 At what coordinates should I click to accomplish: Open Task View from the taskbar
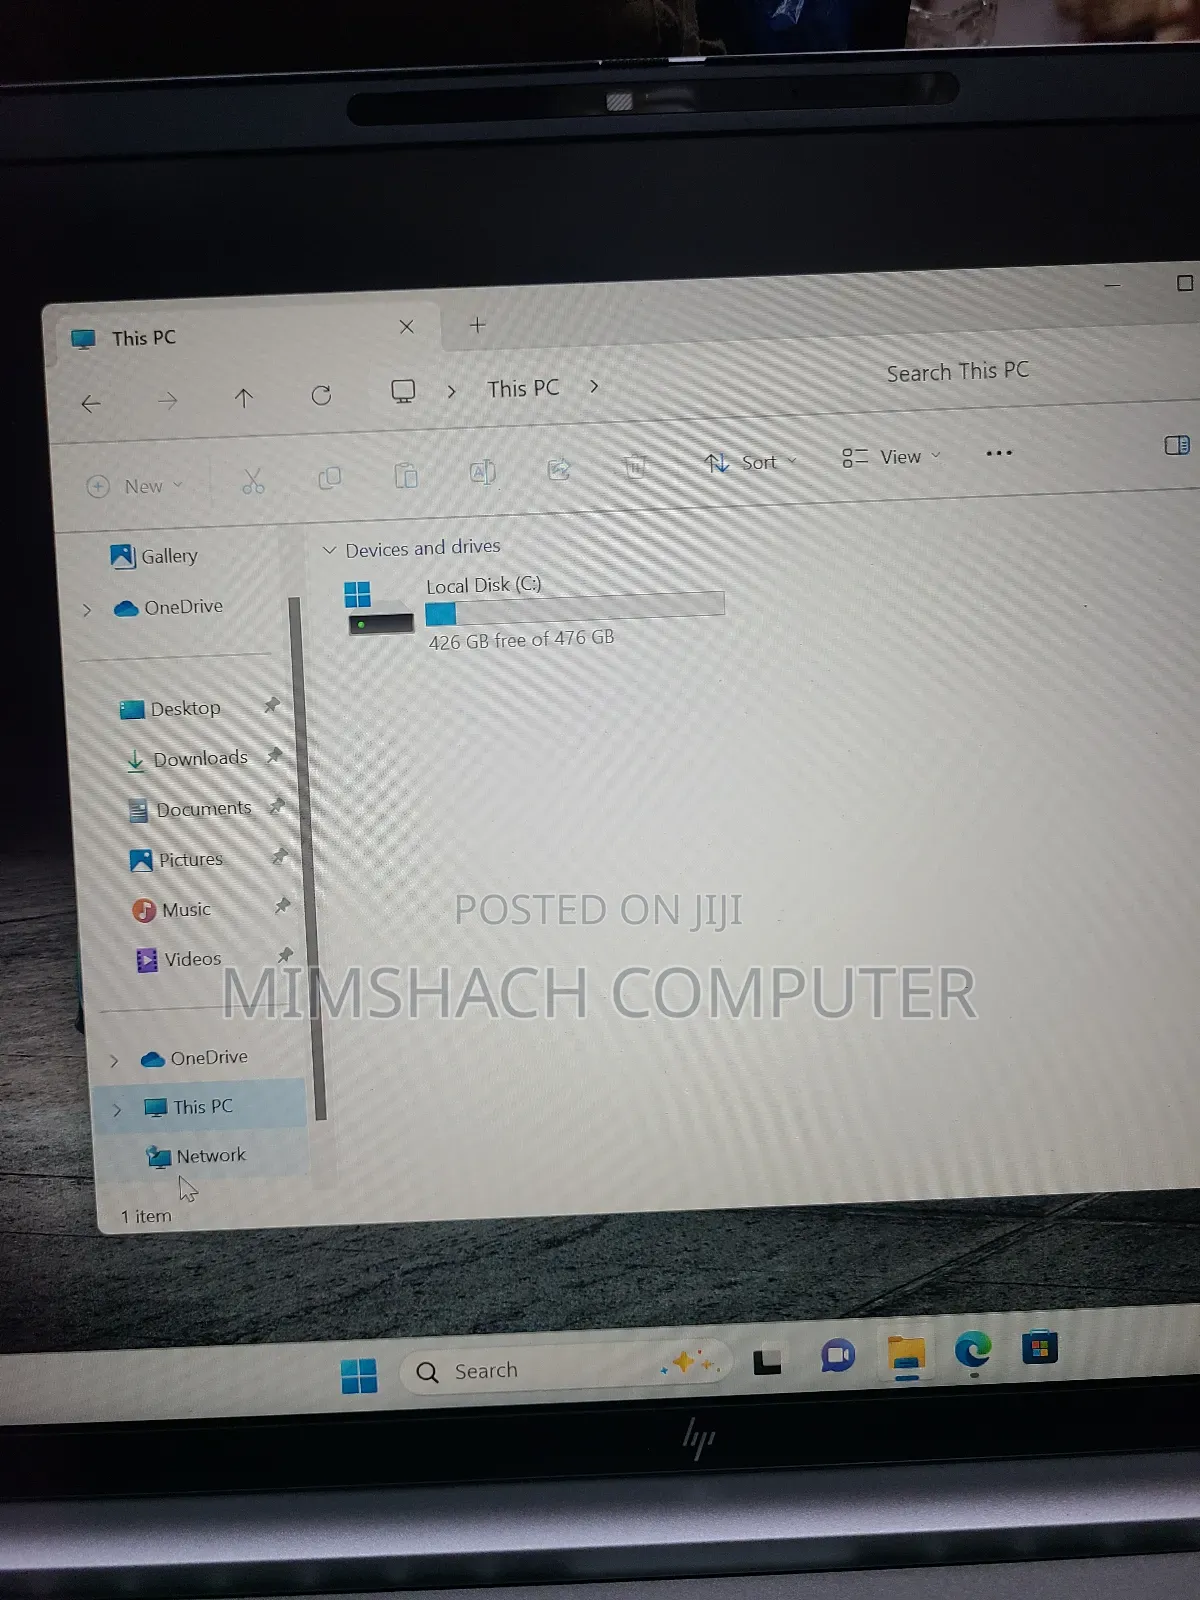767,1361
